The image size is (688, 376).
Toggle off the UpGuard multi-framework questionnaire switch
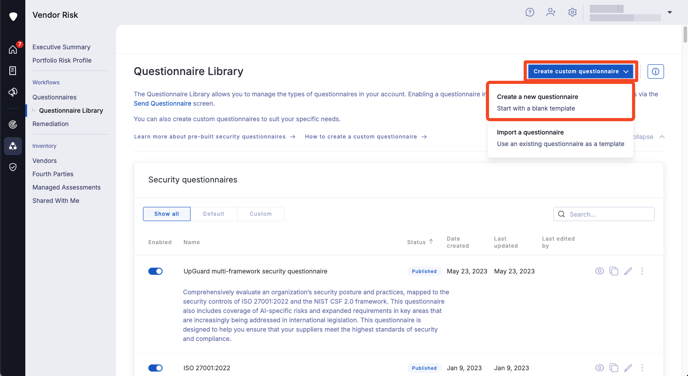[155, 271]
